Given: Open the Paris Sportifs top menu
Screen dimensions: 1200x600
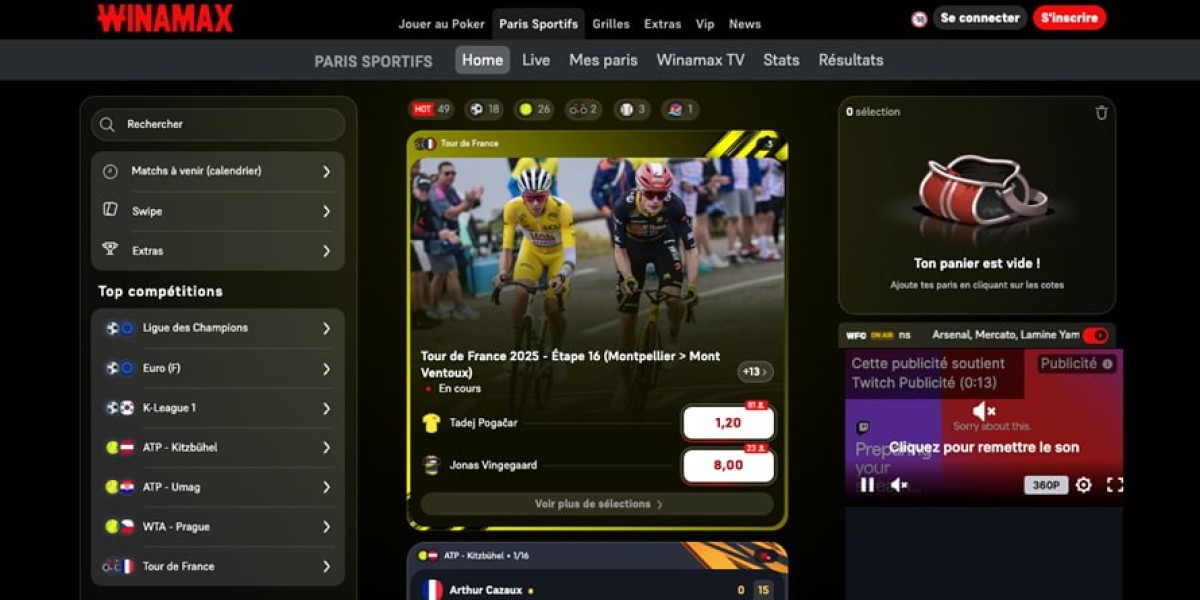Looking at the screenshot, I should 538,24.
